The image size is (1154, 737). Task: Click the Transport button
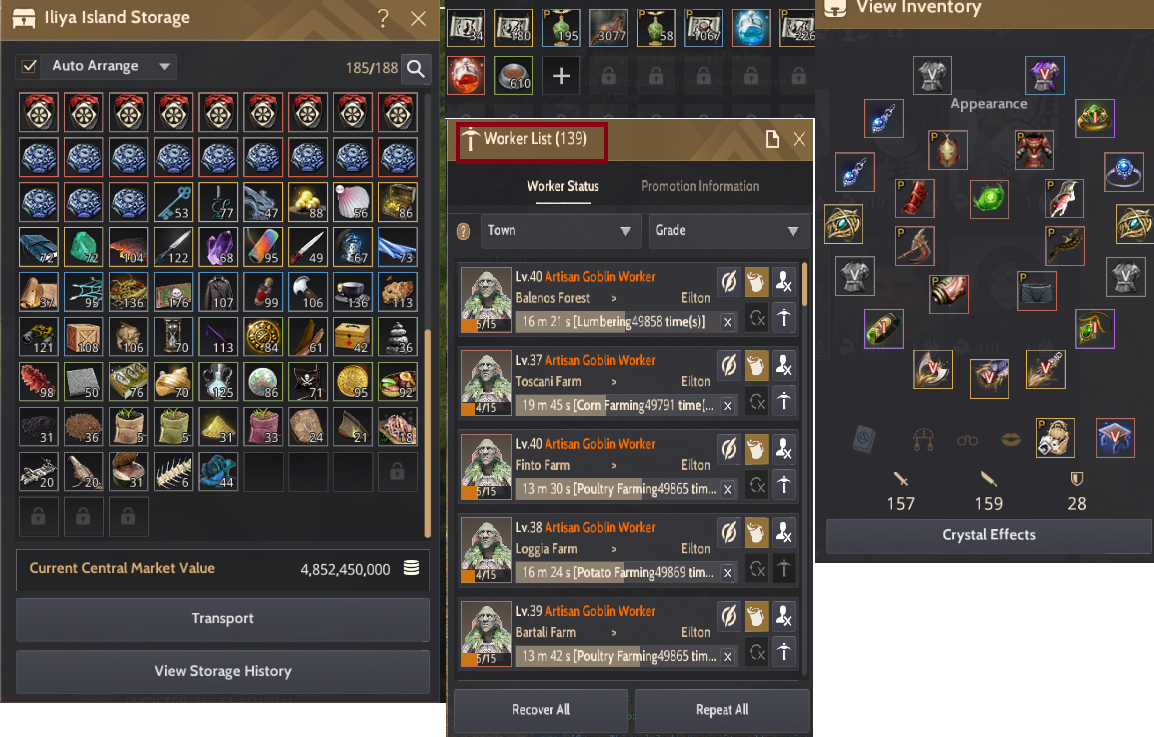[x=223, y=618]
